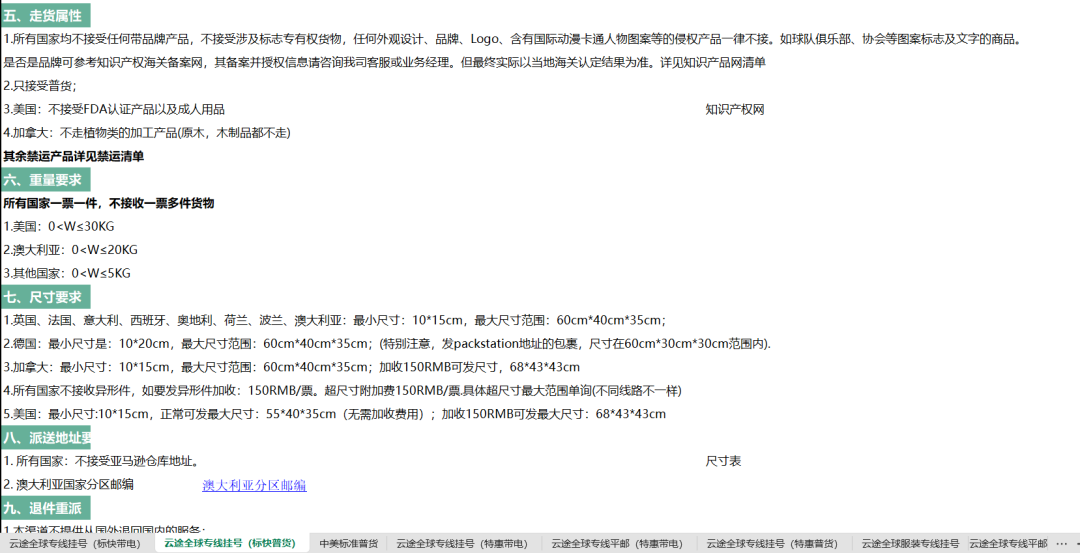Select the row '2.只接受普货；'
This screenshot has height=553, width=1080.
tap(40, 86)
